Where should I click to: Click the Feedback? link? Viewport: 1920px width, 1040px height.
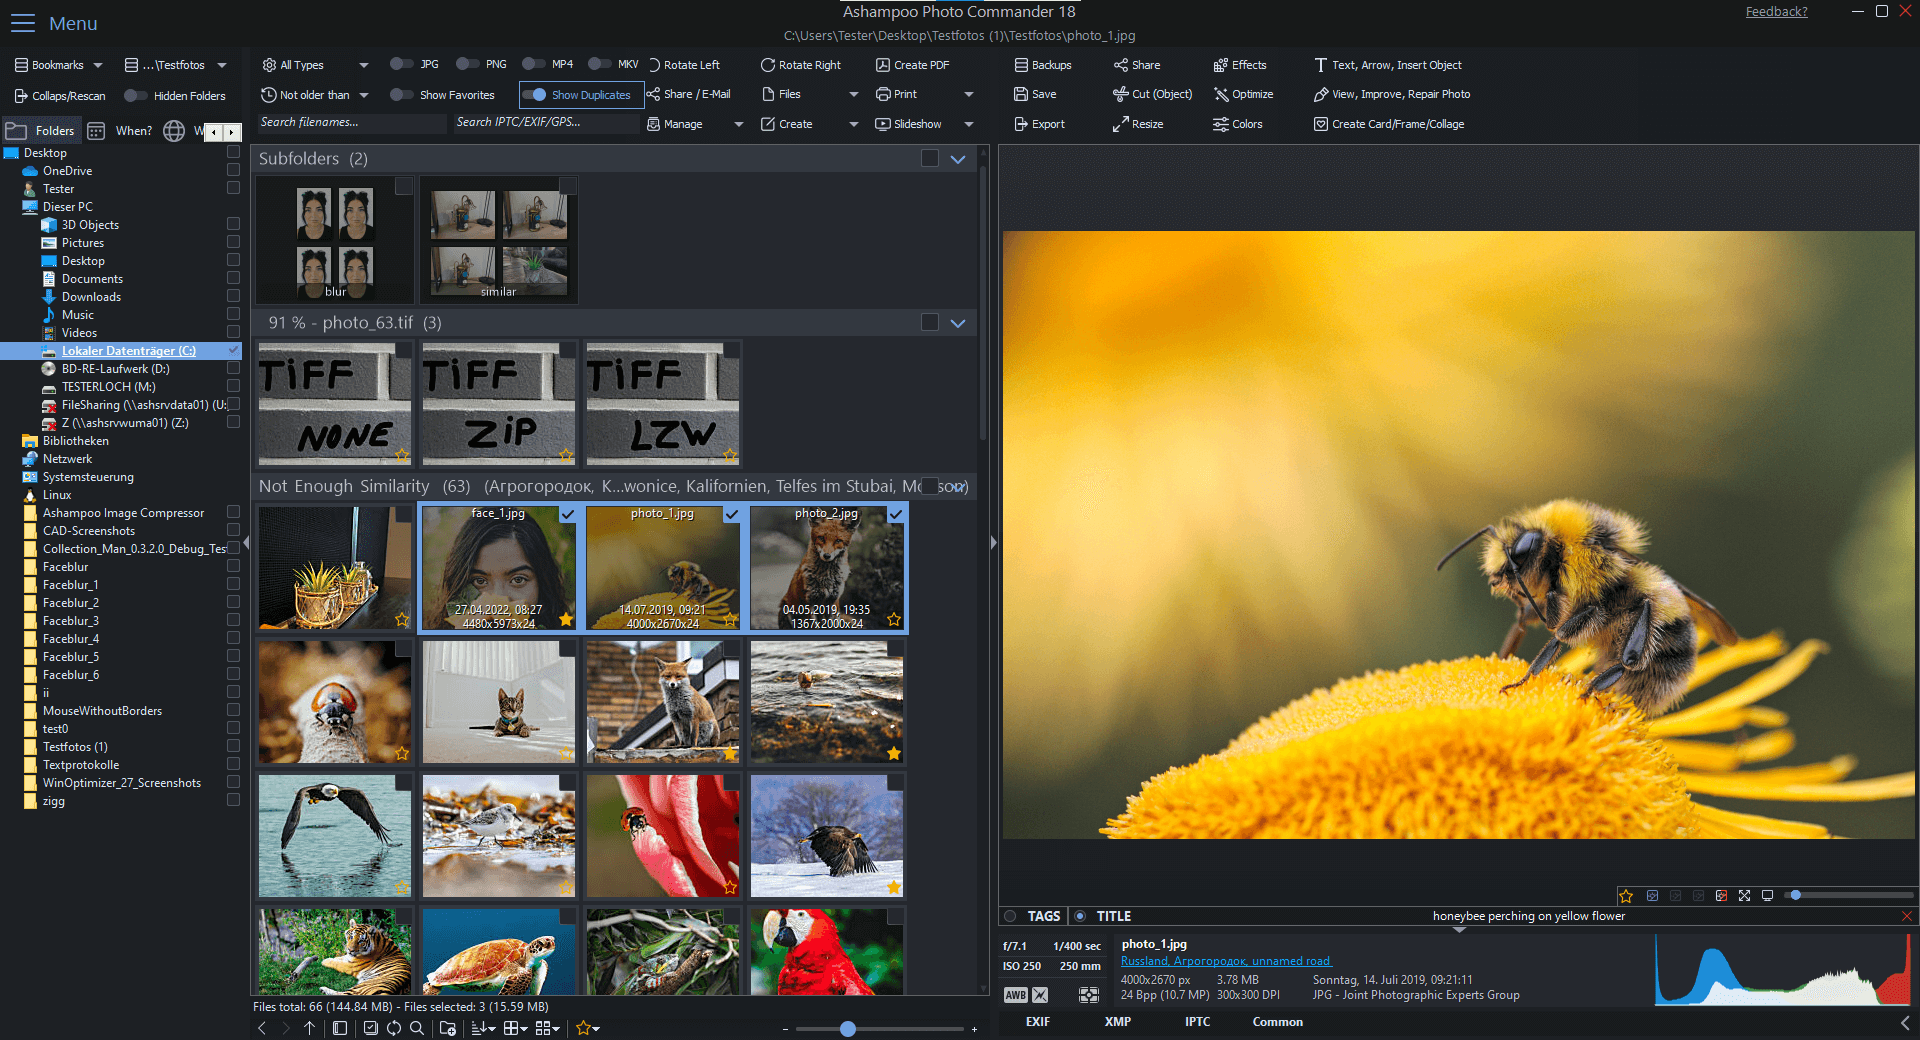tap(1776, 11)
